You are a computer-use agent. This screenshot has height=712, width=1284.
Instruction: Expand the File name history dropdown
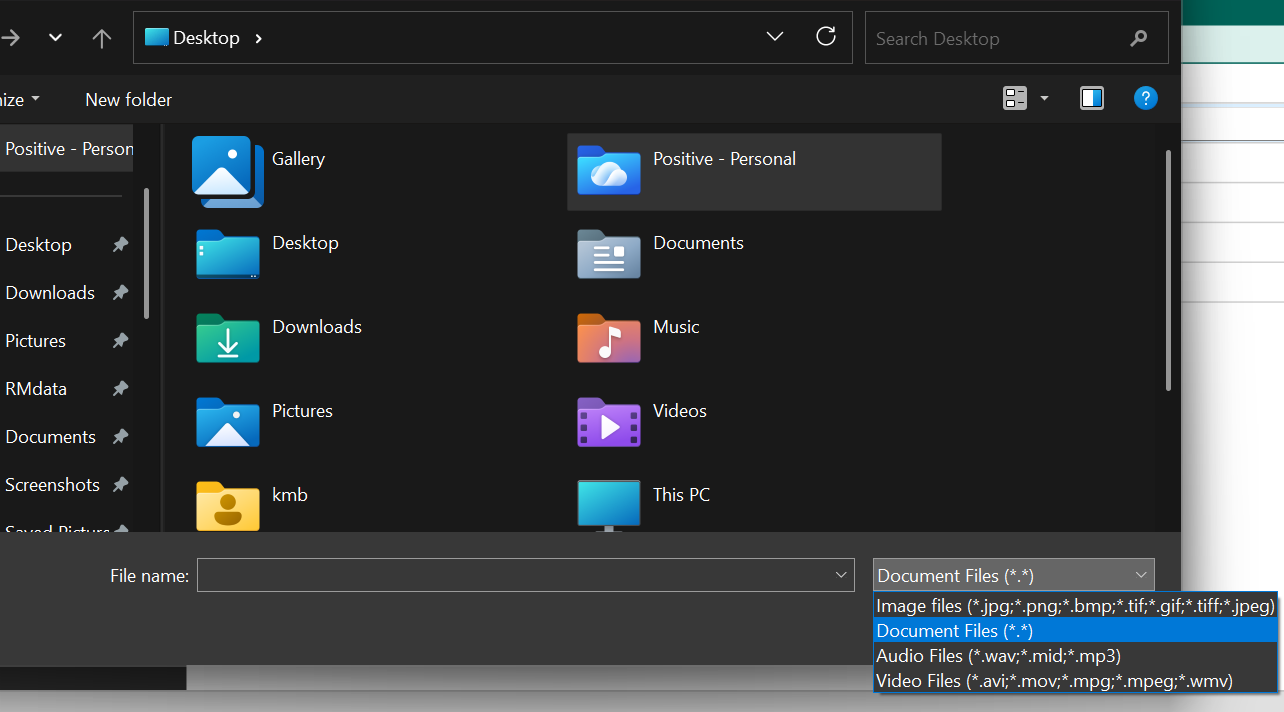pos(840,575)
